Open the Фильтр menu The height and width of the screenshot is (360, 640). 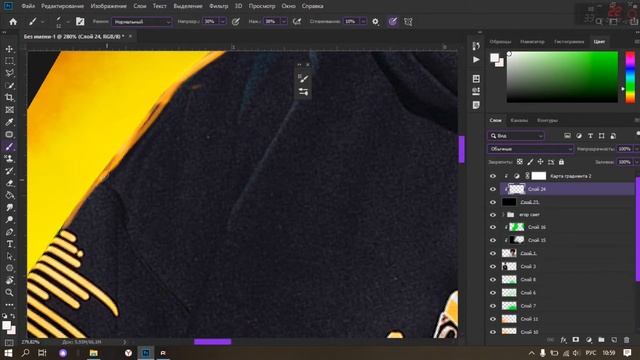(218, 6)
